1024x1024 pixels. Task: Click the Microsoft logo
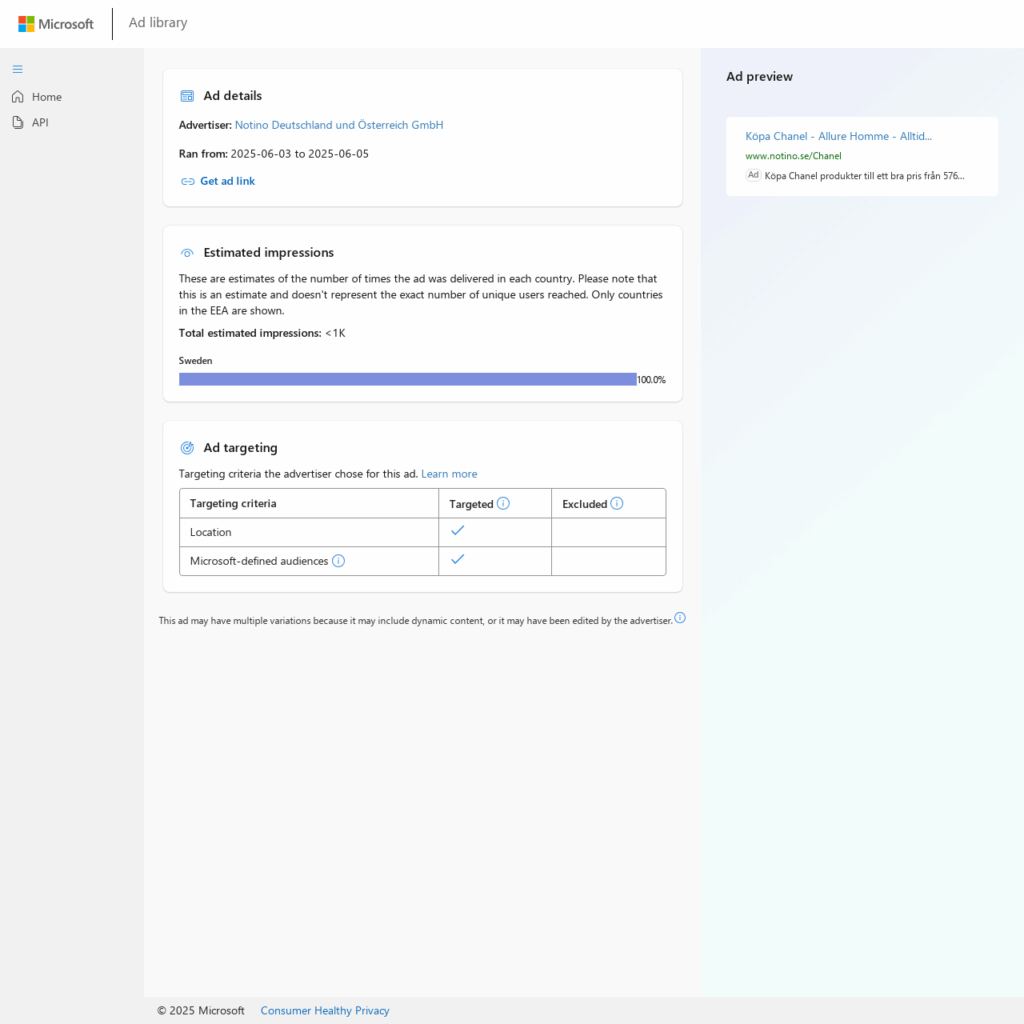pyautogui.click(x=56, y=24)
